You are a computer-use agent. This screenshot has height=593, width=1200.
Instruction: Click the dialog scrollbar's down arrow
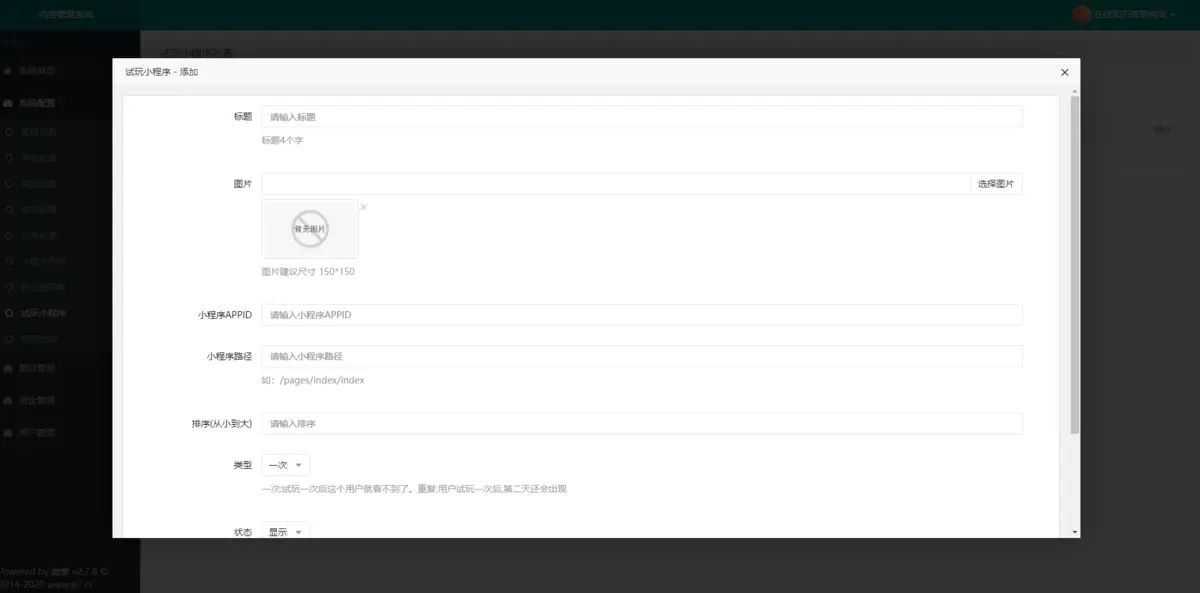1075,533
